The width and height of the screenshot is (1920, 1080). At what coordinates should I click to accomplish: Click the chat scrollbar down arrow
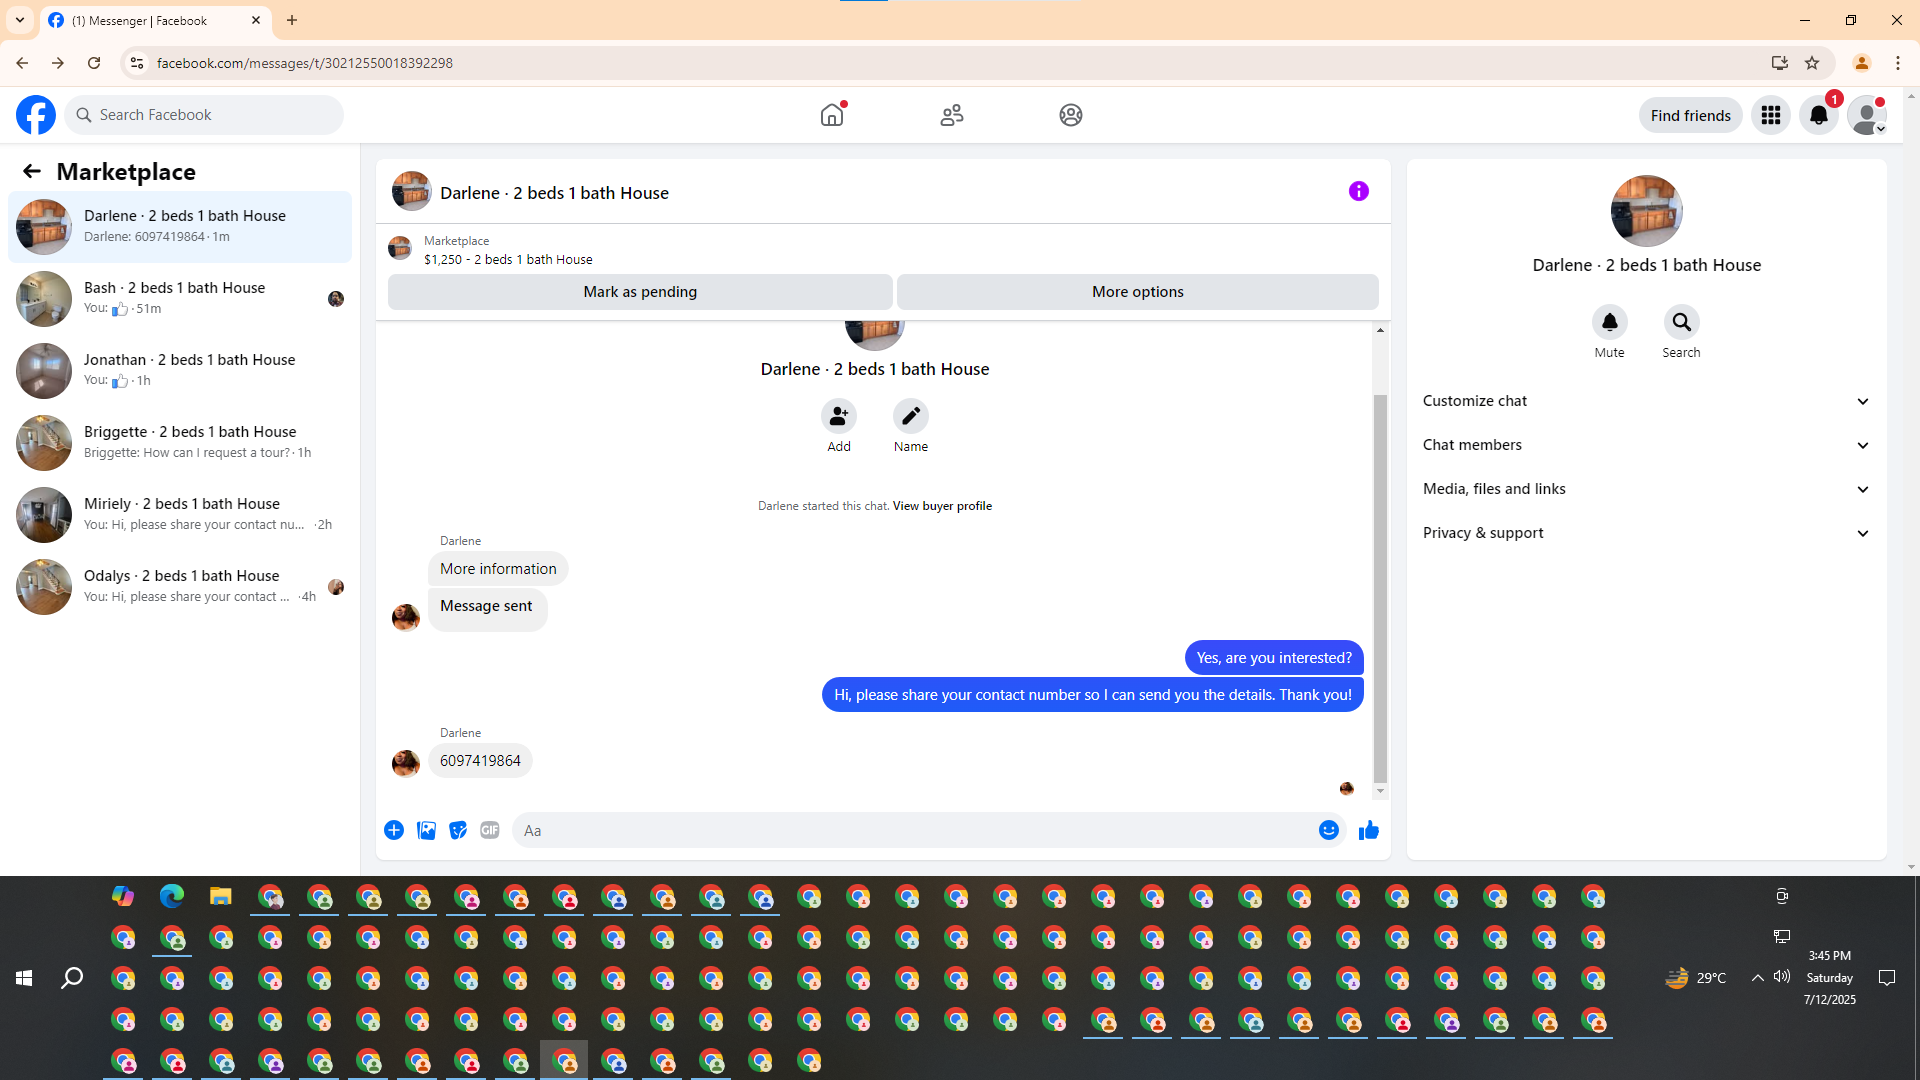[1380, 791]
